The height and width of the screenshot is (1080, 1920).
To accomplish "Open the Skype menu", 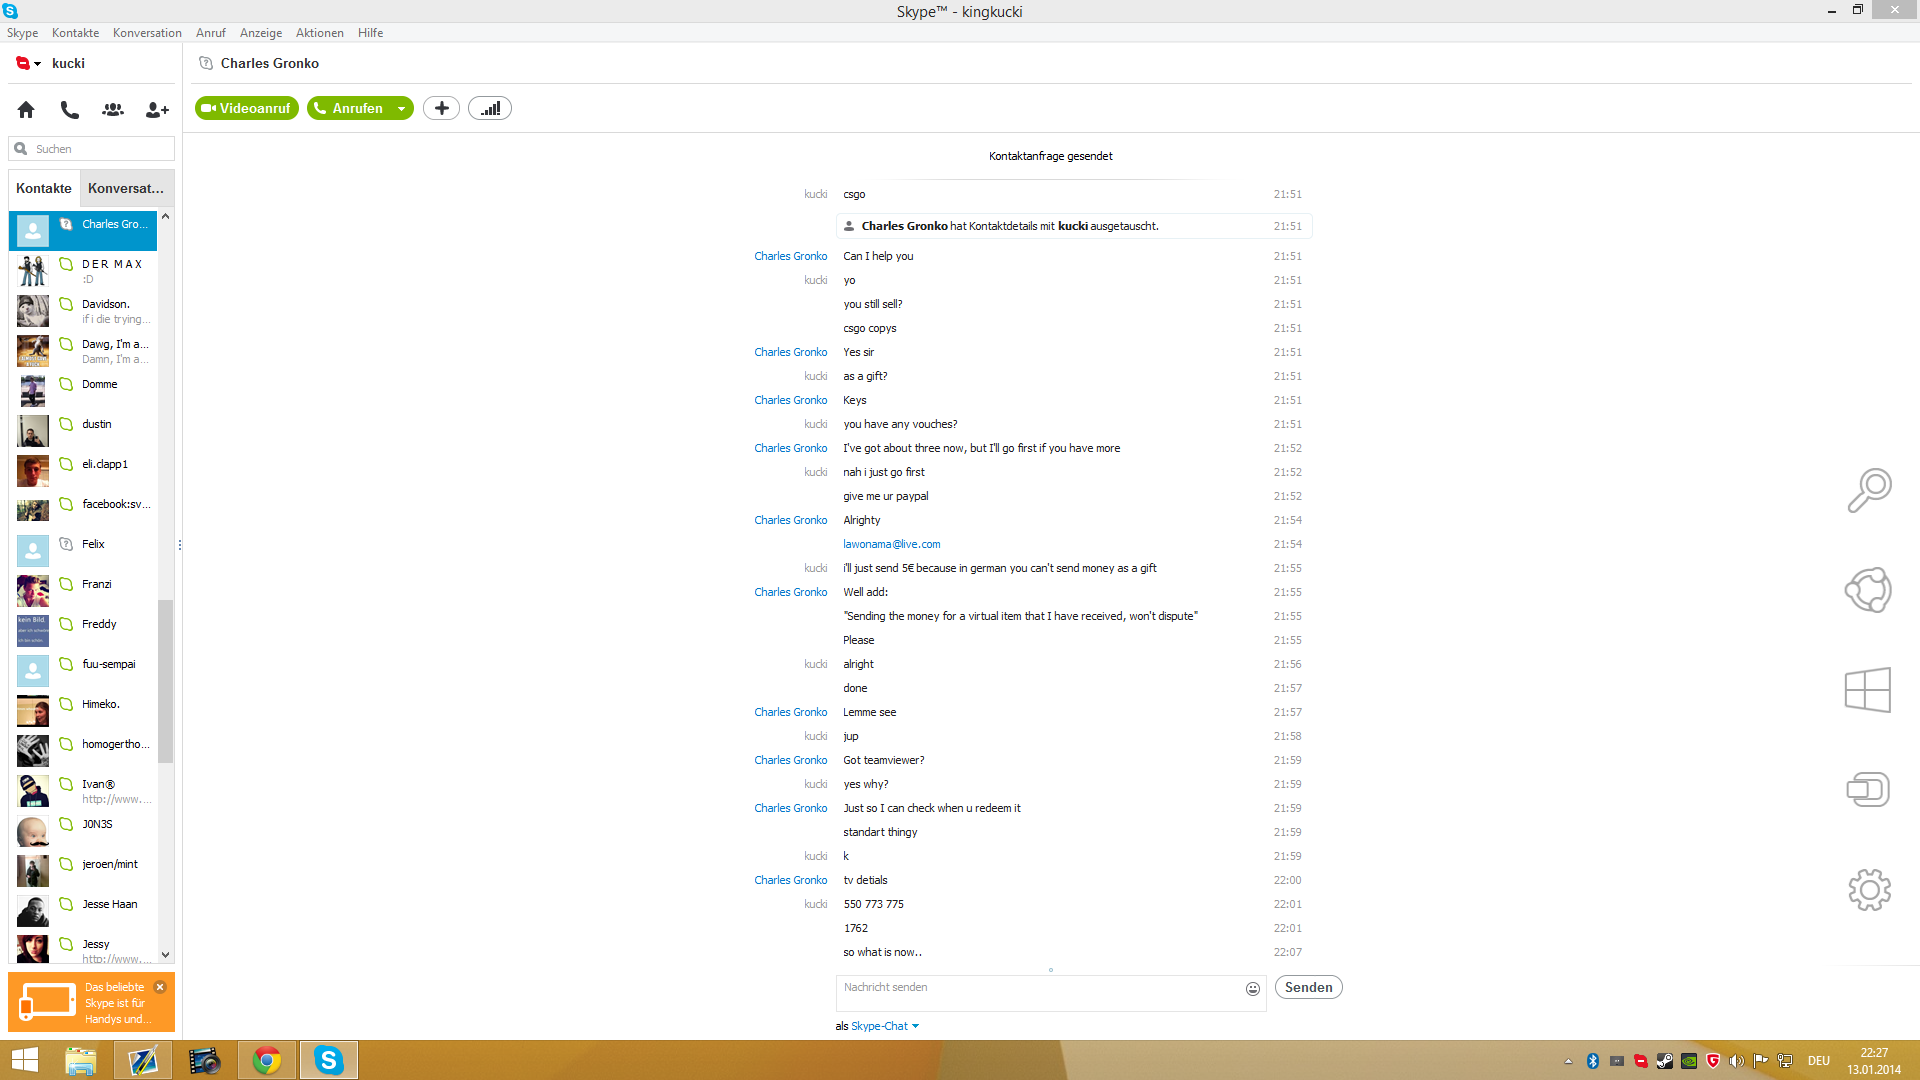I will coord(22,33).
